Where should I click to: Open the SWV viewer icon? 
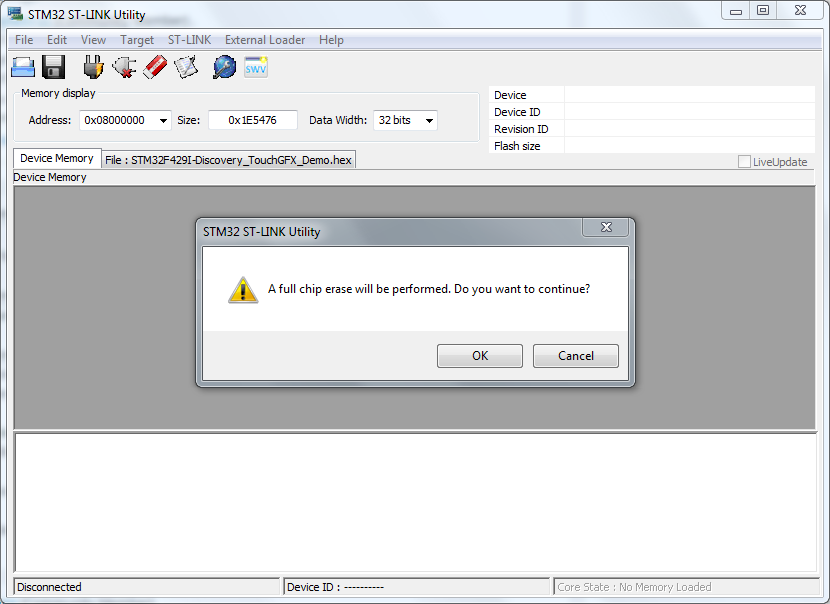pos(256,67)
